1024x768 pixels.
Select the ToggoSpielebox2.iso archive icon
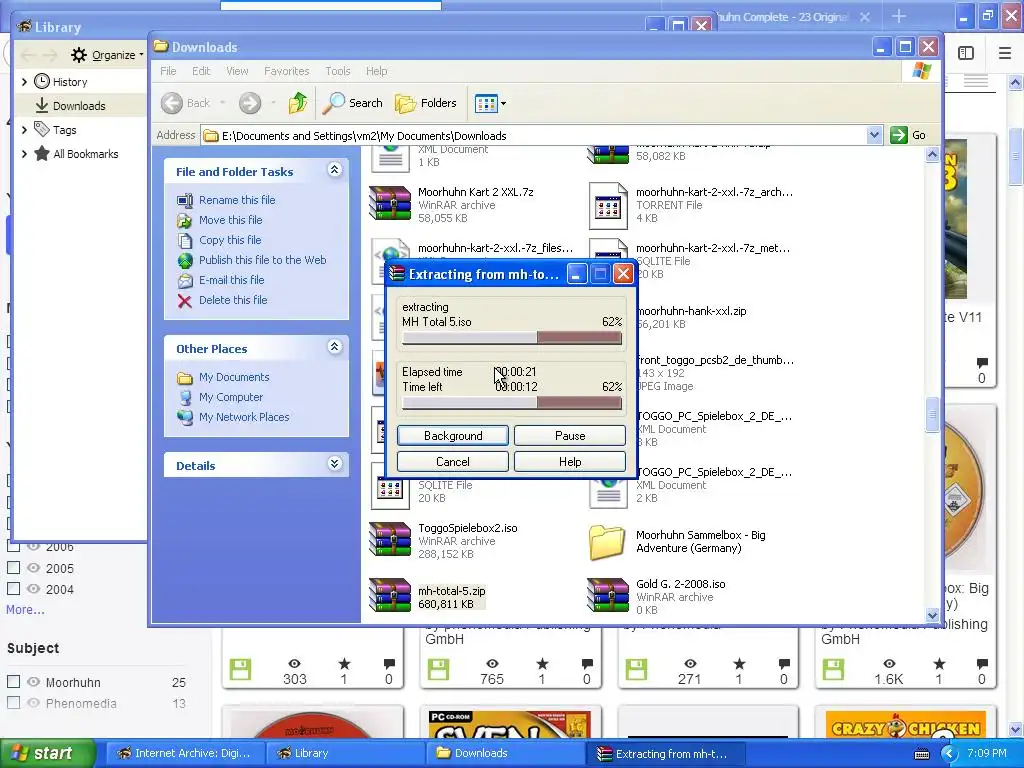pyautogui.click(x=390, y=539)
